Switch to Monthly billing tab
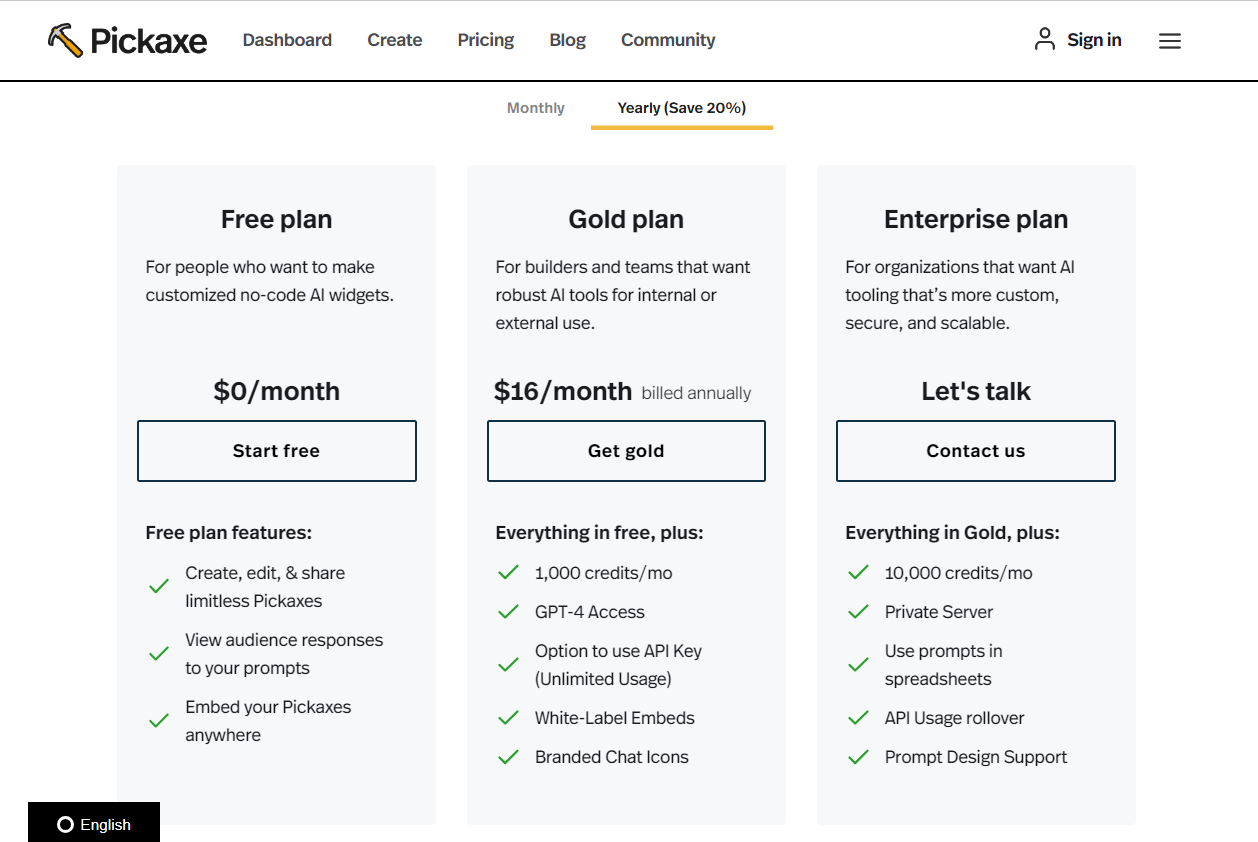 click(x=536, y=108)
